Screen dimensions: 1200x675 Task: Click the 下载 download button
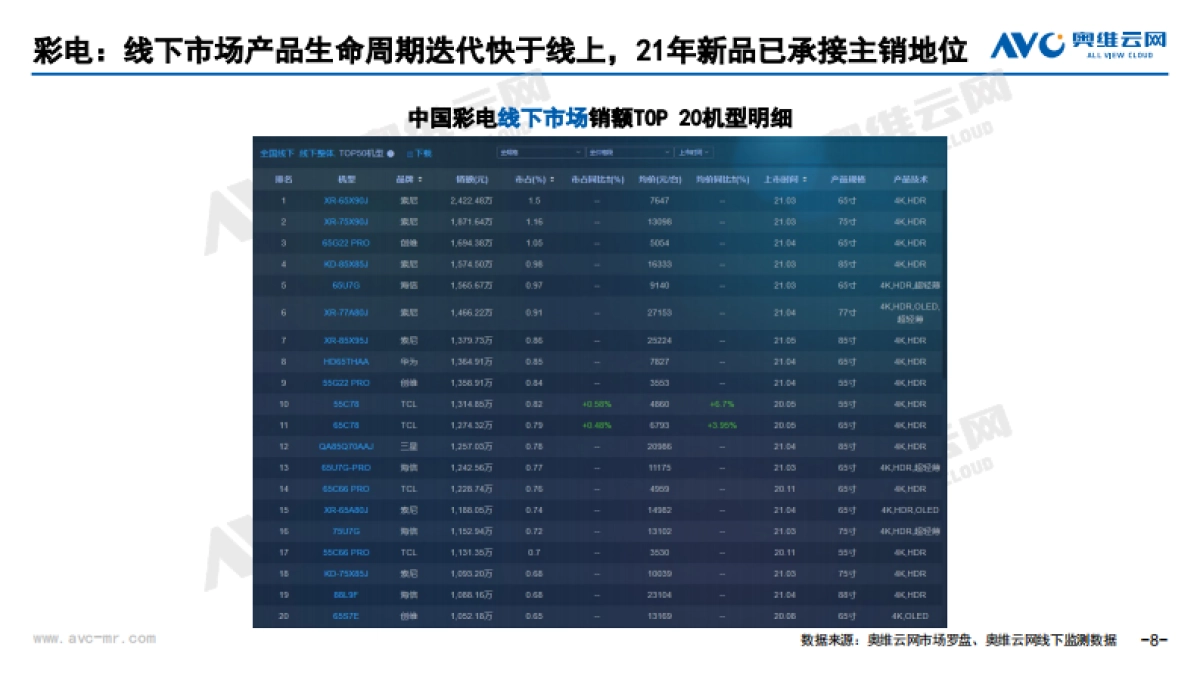click(x=422, y=152)
